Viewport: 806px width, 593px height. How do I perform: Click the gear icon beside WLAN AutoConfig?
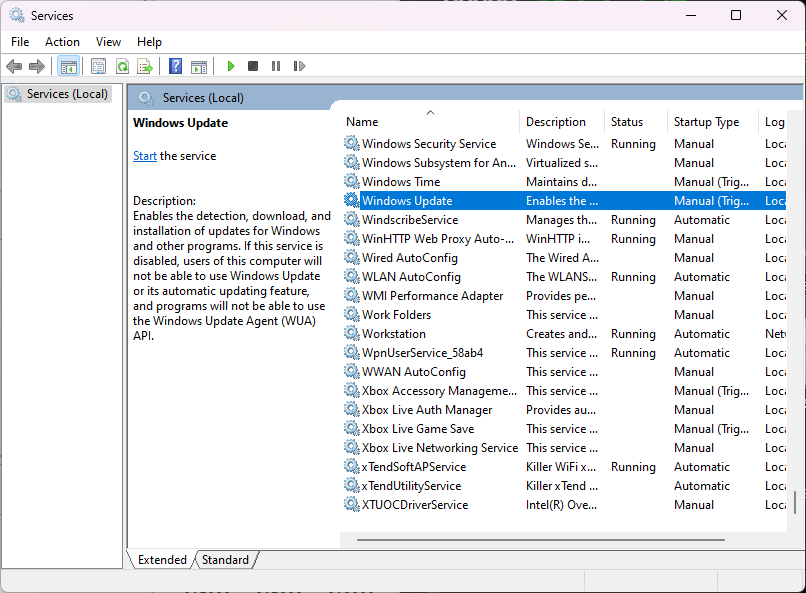click(x=352, y=276)
